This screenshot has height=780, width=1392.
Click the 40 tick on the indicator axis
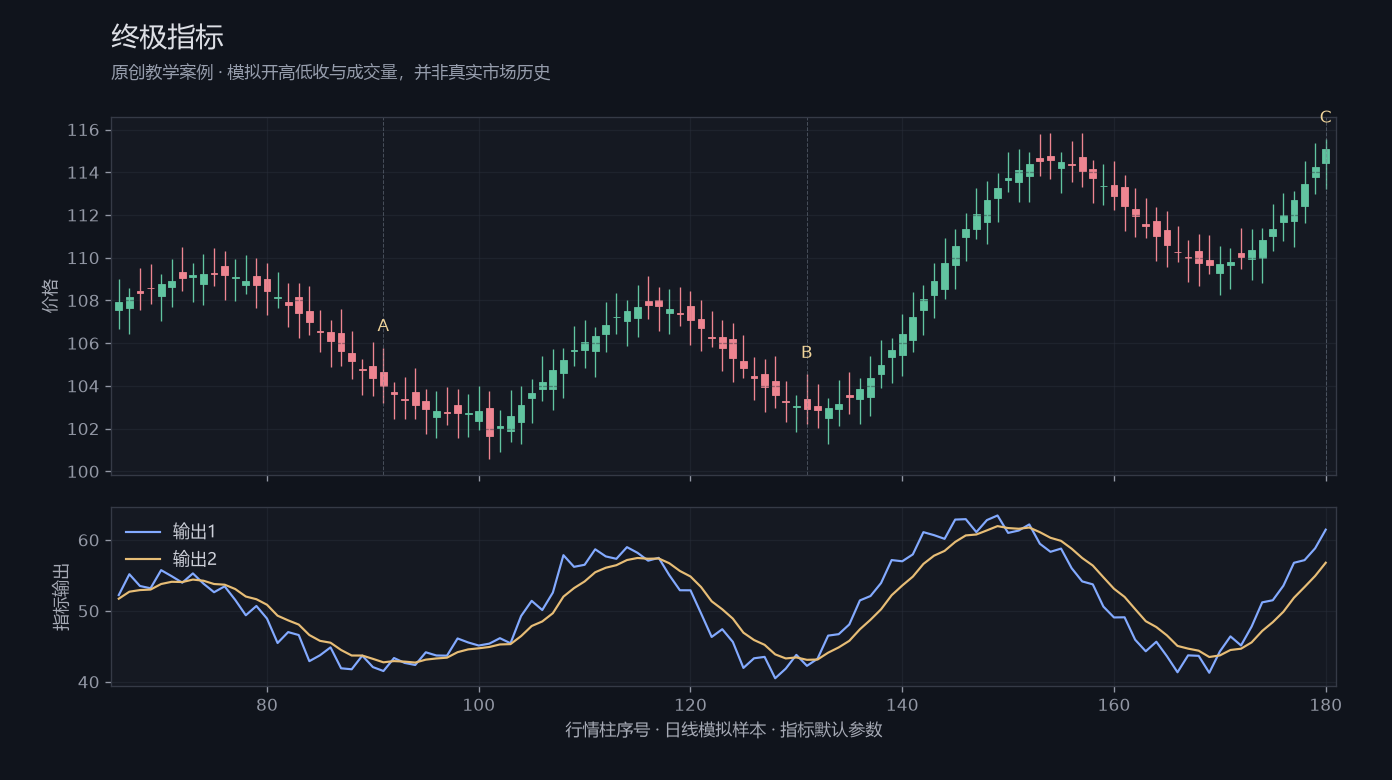click(x=89, y=683)
